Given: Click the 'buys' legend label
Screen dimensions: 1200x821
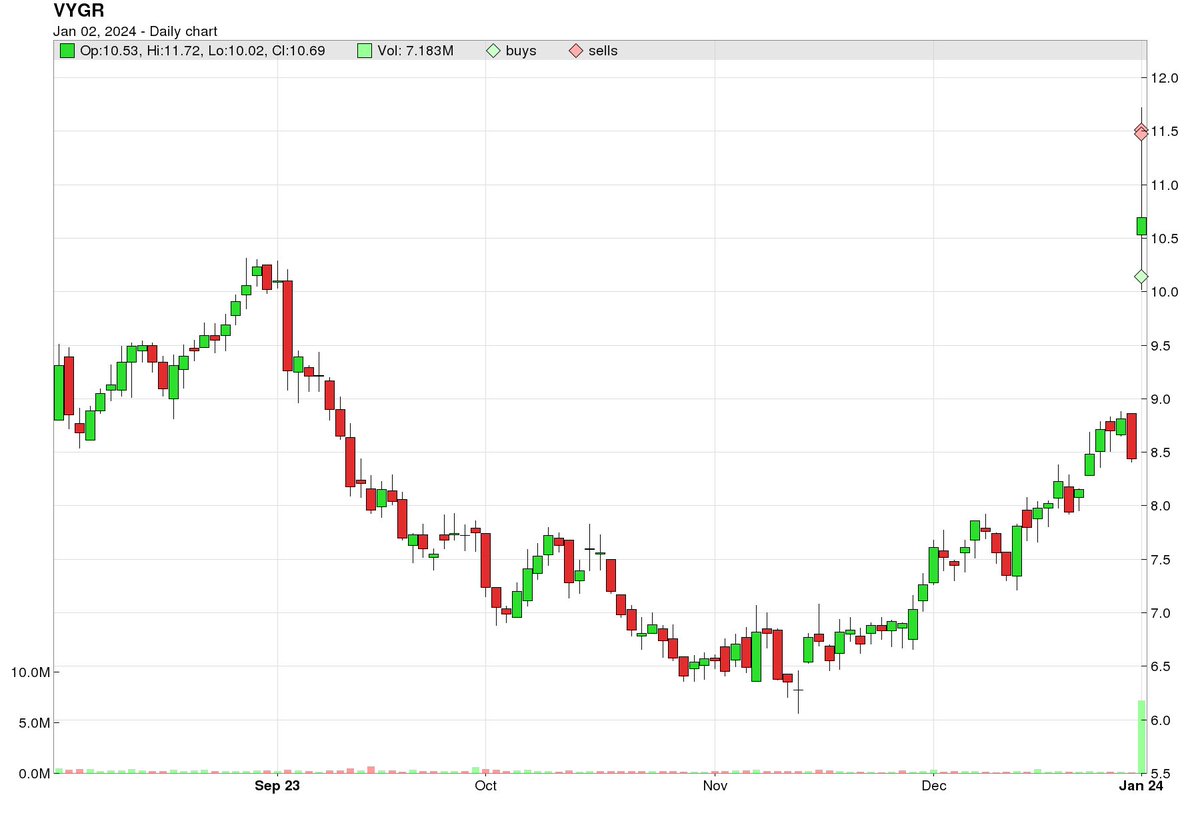Looking at the screenshot, I should pyautogui.click(x=521, y=50).
